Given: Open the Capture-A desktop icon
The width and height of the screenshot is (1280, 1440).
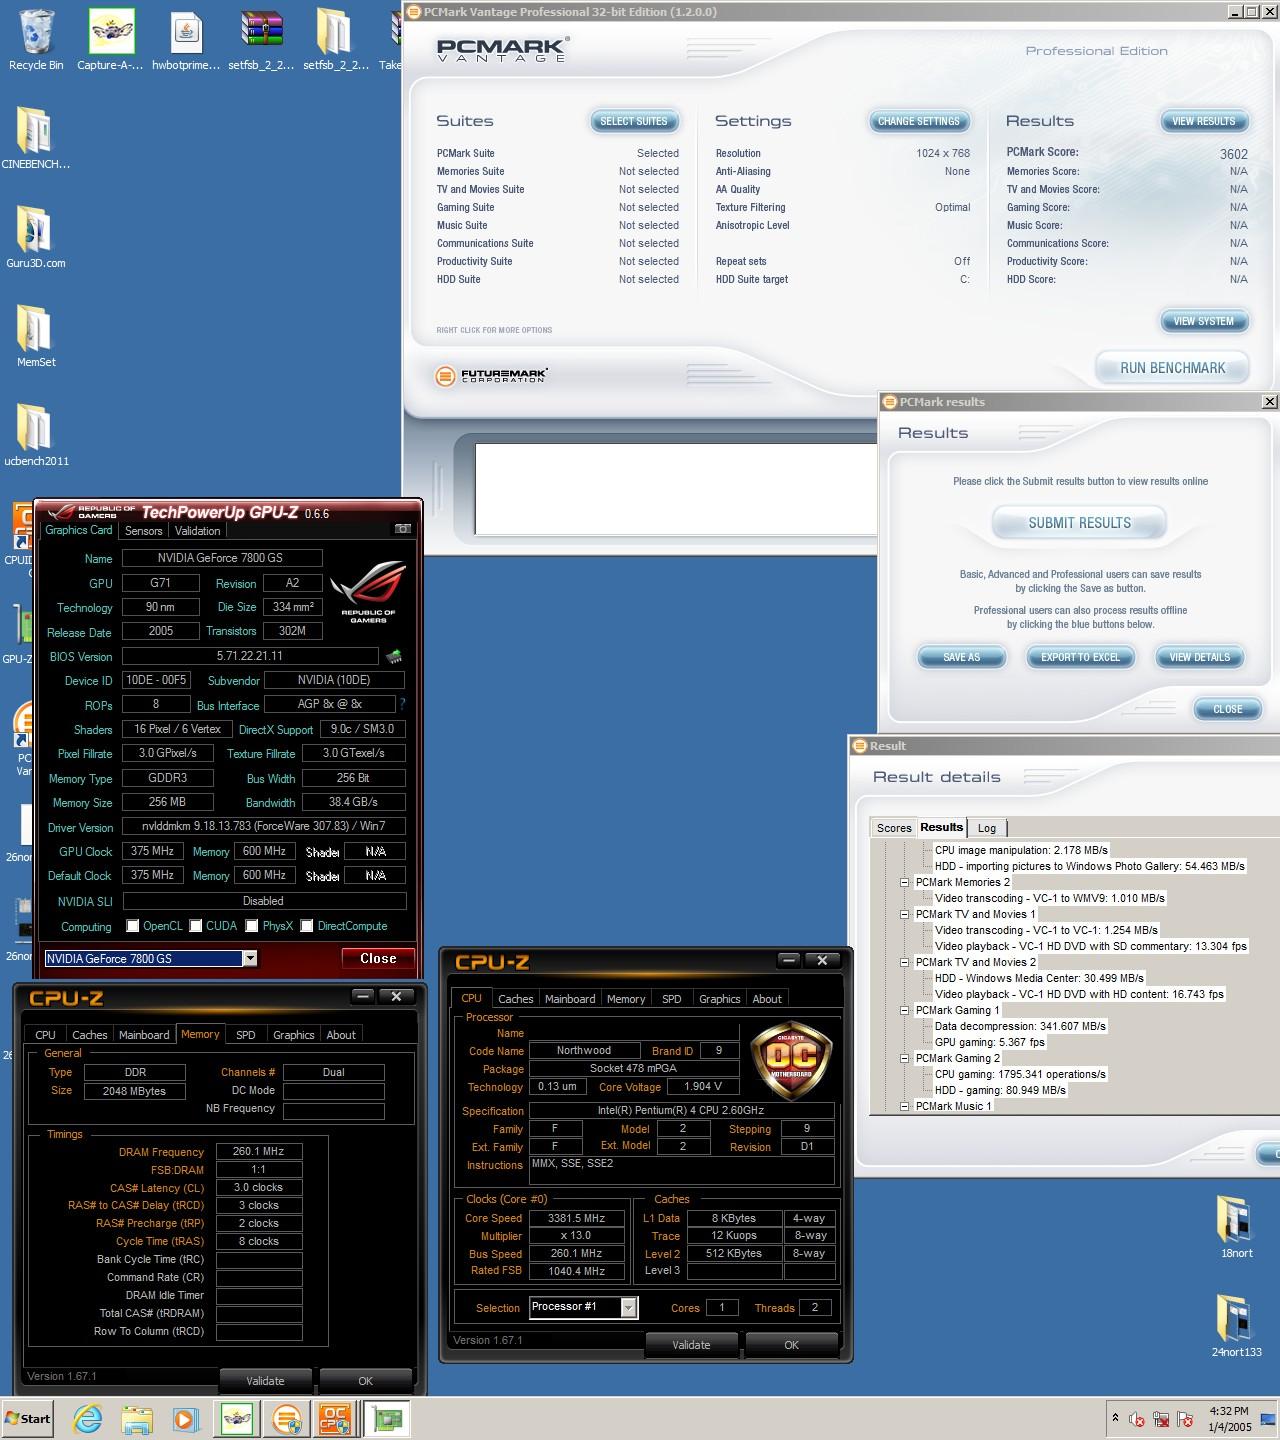Looking at the screenshot, I should 111,40.
